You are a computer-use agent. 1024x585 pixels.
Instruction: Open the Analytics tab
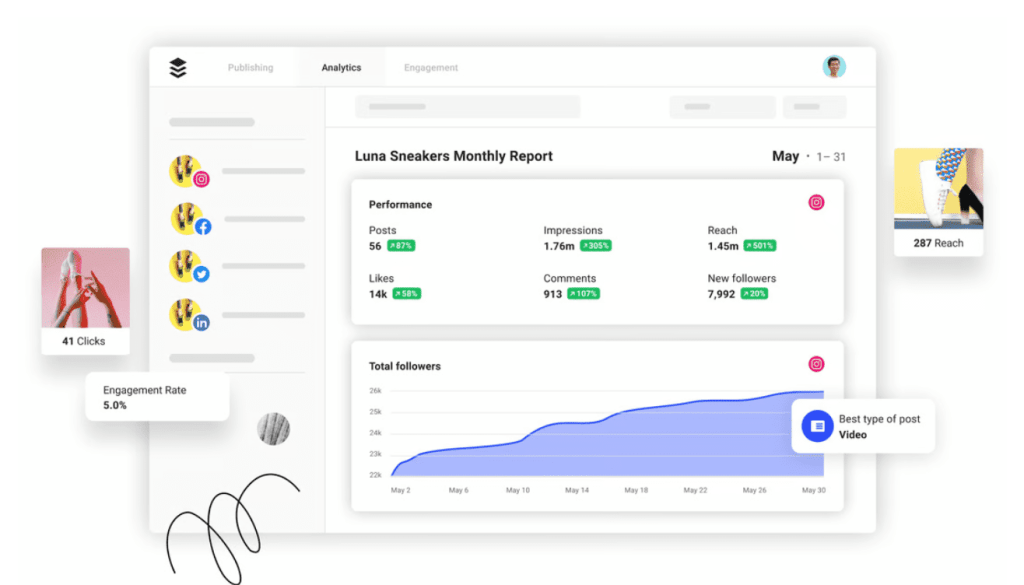[341, 68]
